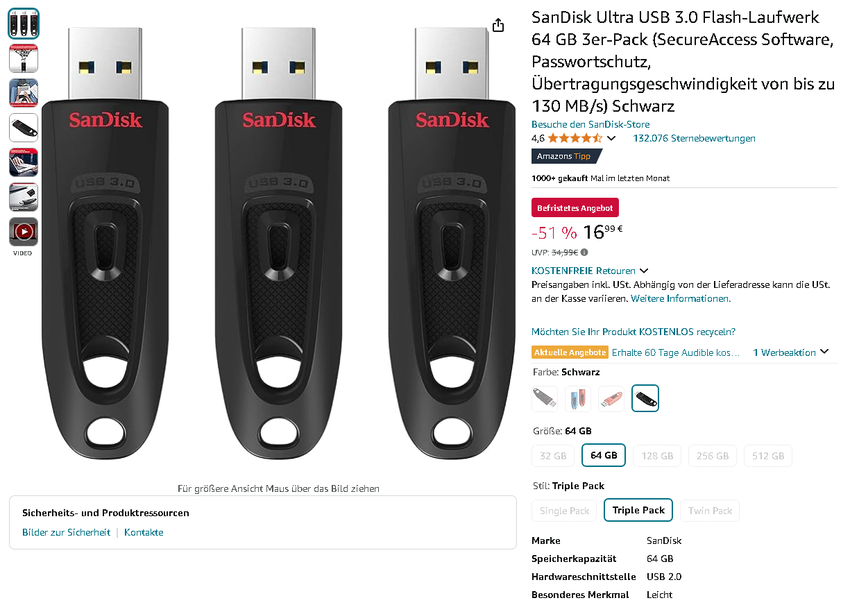Select the Twin Pack style option
Image resolution: width=850 pixels, height=605 pixels.
click(710, 510)
